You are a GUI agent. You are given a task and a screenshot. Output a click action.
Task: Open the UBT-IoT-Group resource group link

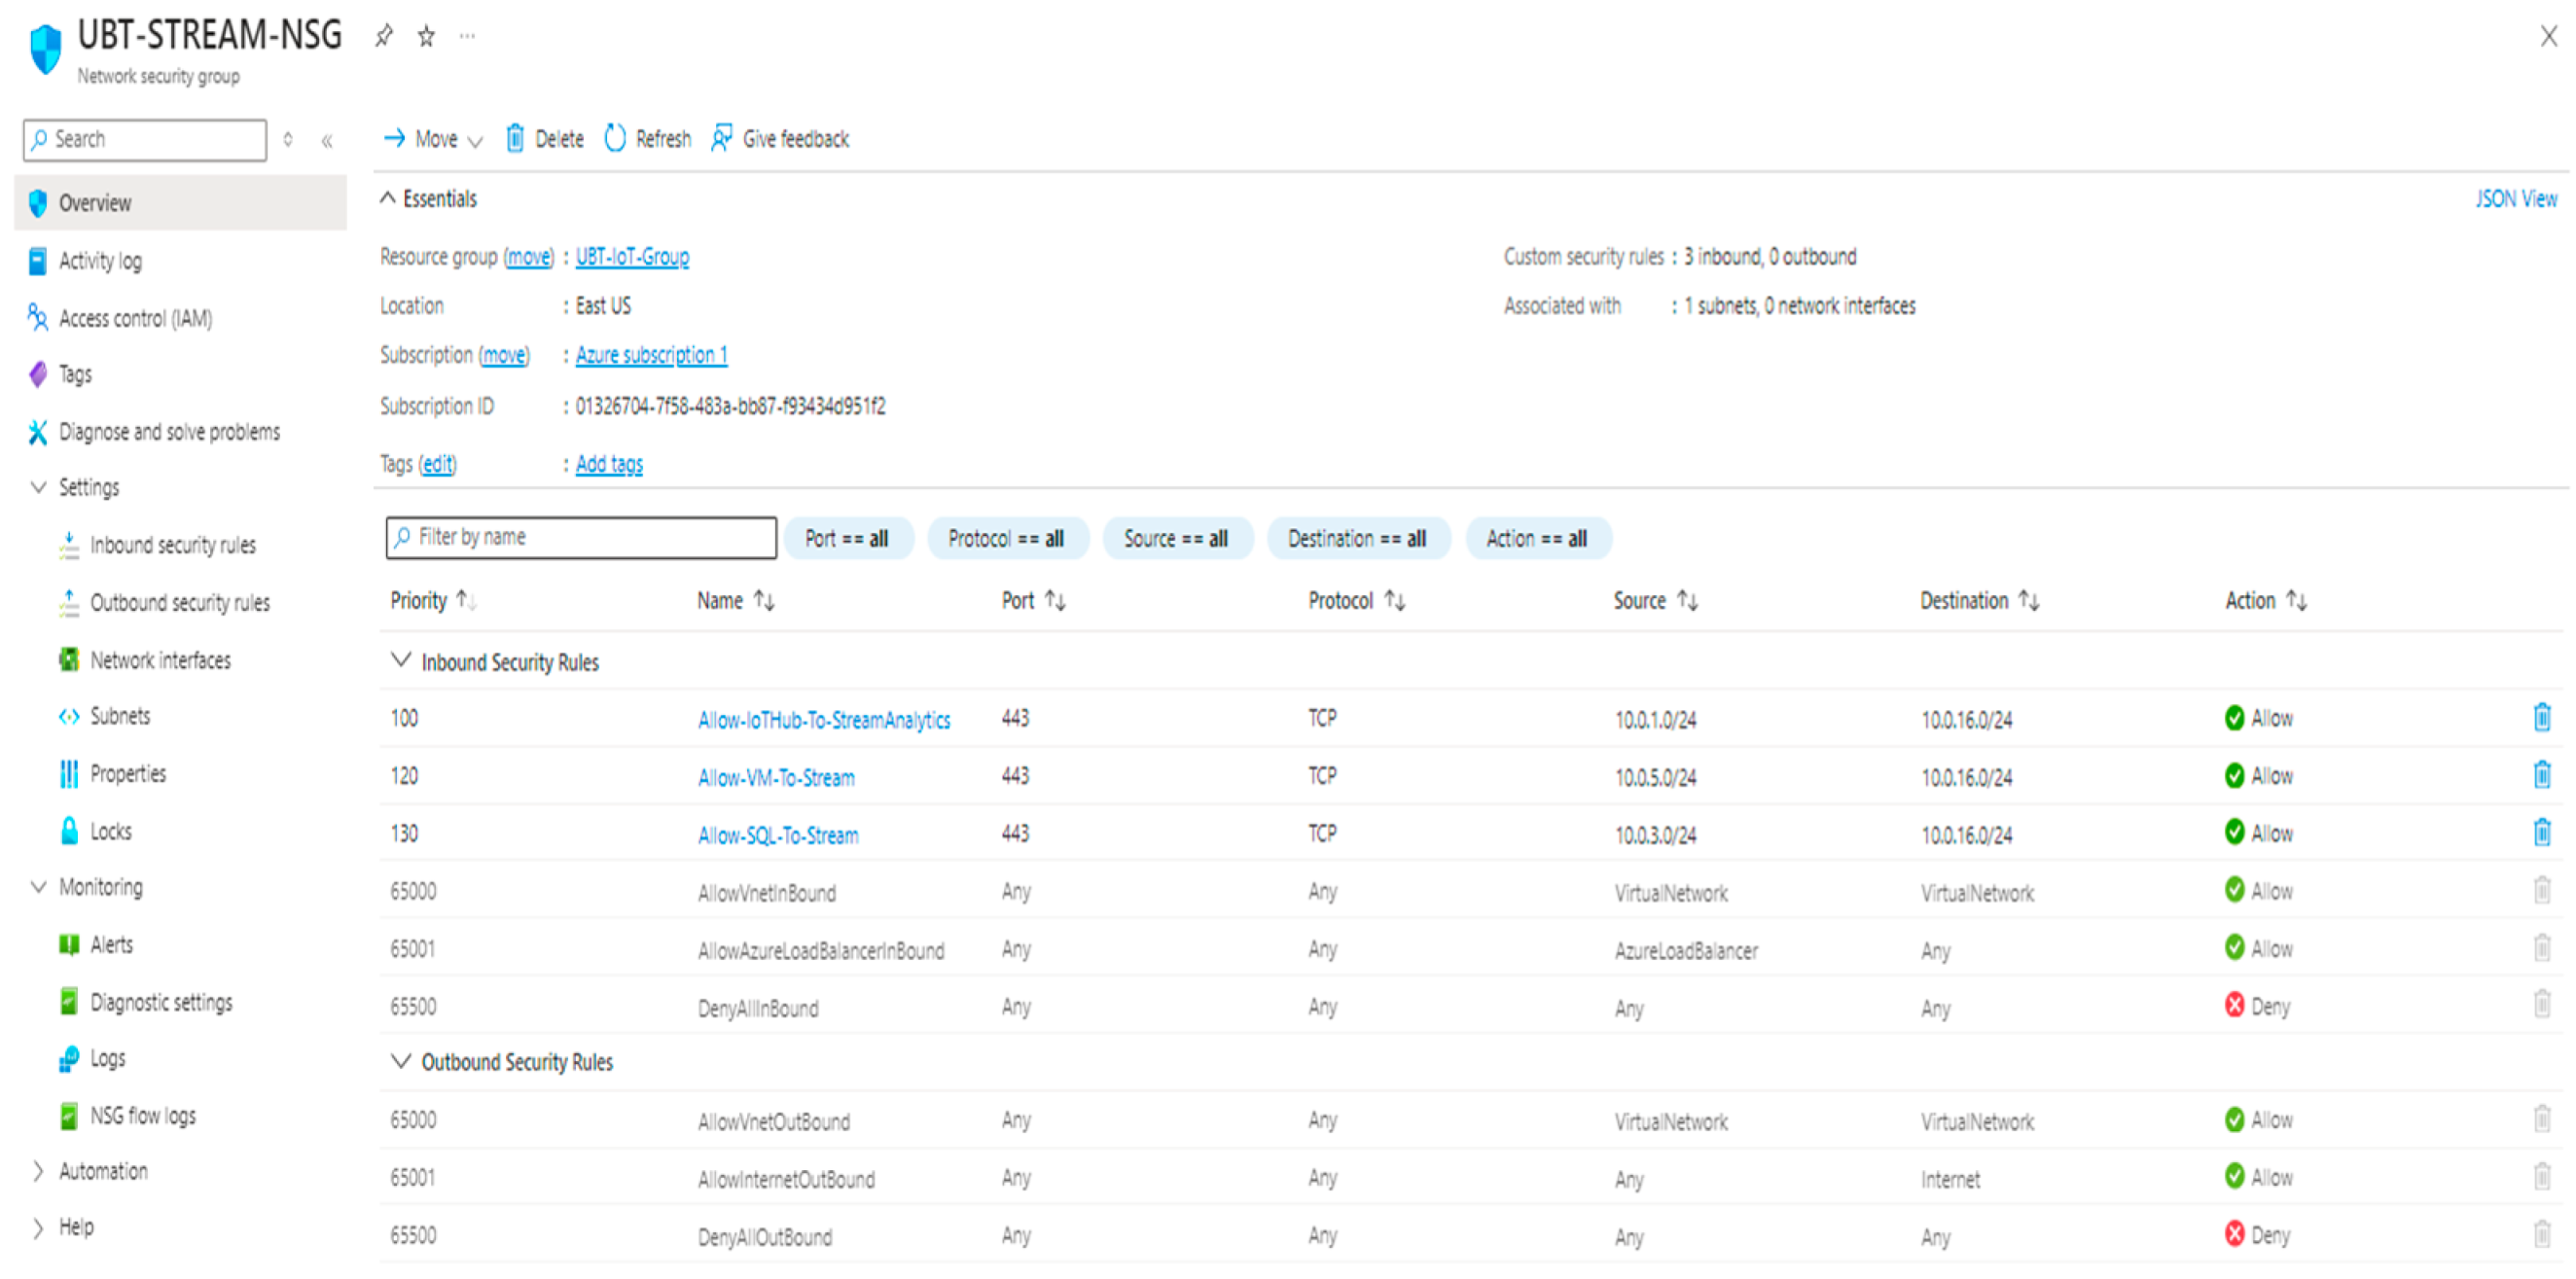coord(632,257)
